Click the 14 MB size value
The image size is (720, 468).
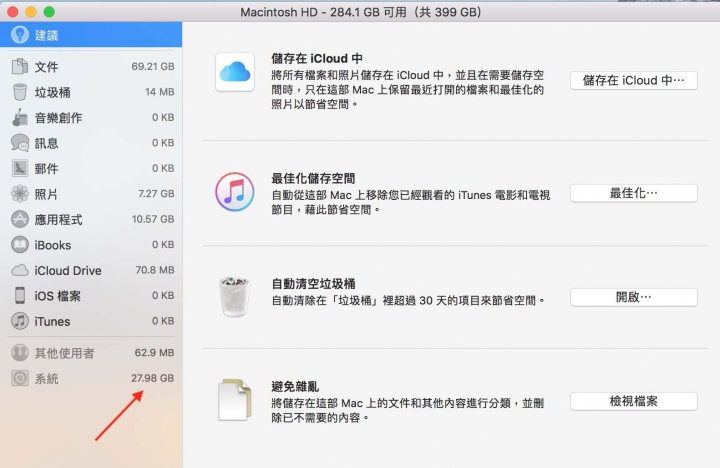(160, 92)
